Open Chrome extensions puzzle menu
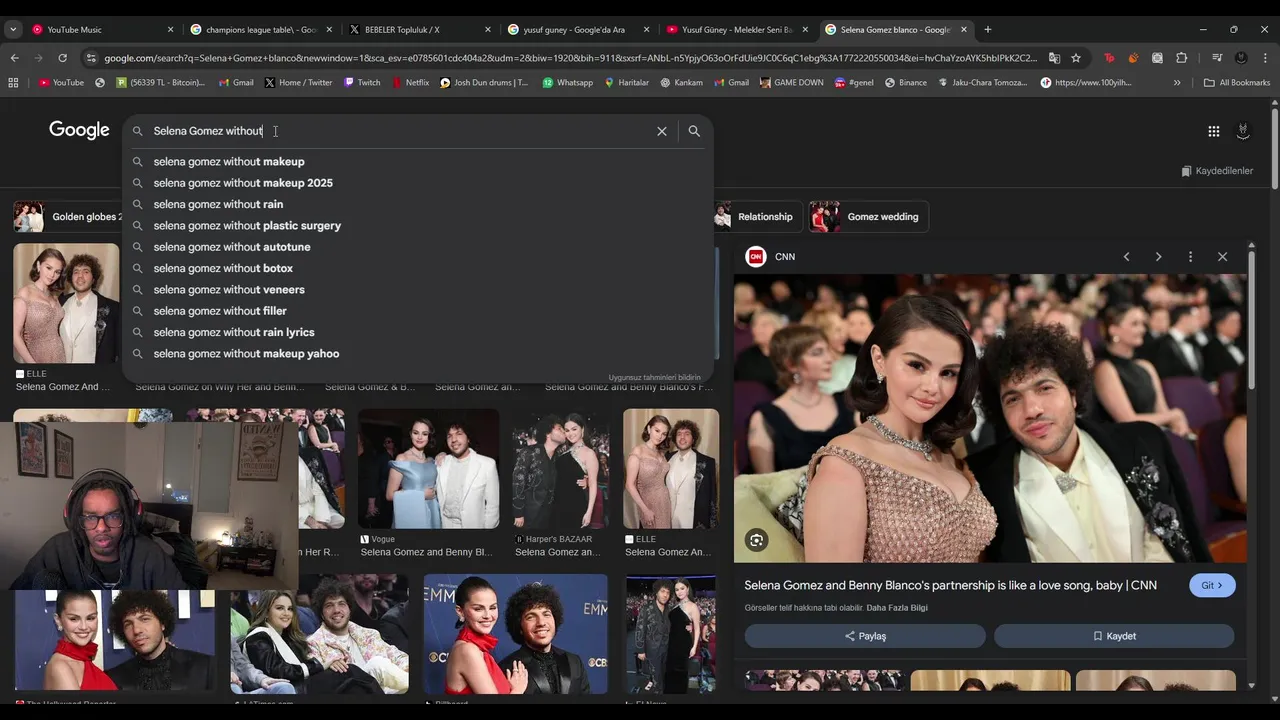 coord(1181,58)
